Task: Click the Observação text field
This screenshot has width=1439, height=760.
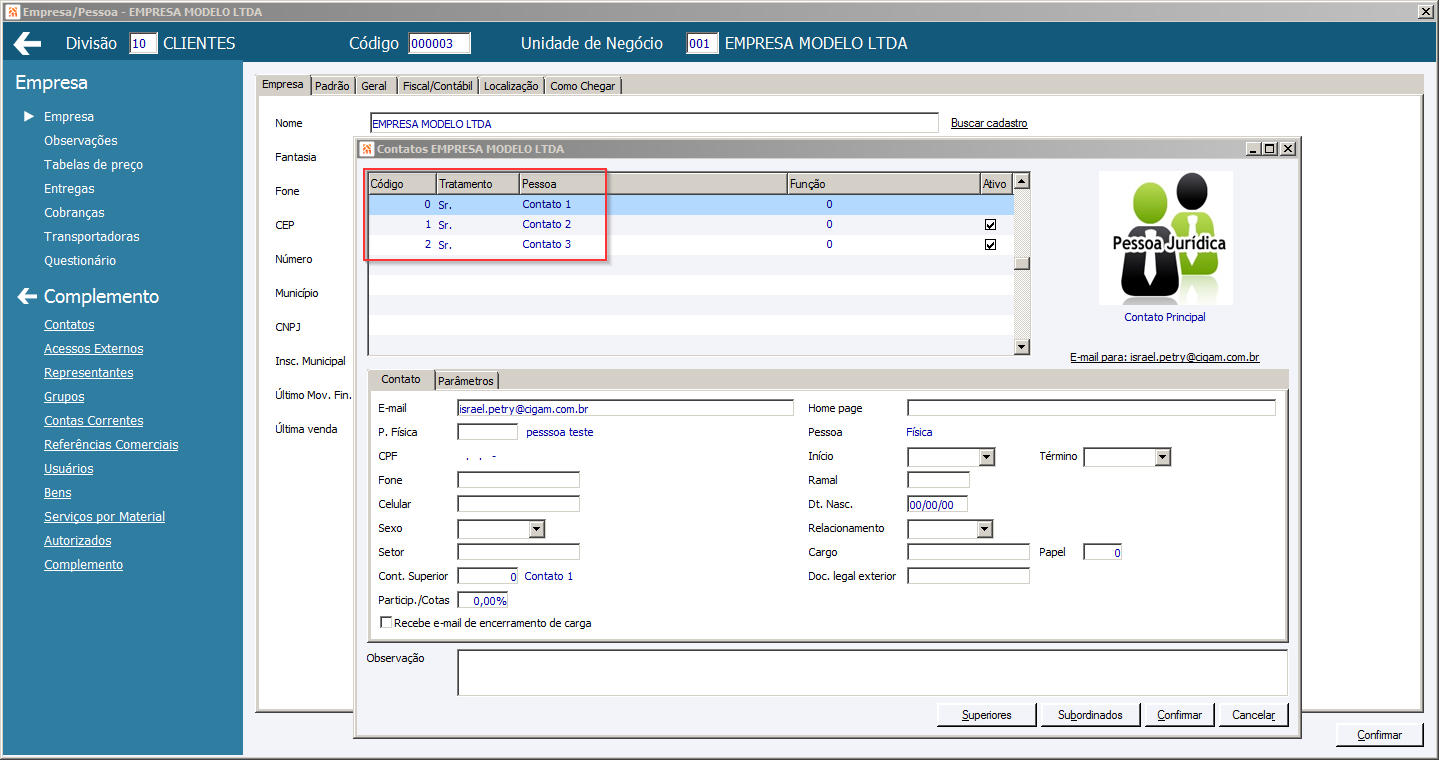Action: (872, 673)
